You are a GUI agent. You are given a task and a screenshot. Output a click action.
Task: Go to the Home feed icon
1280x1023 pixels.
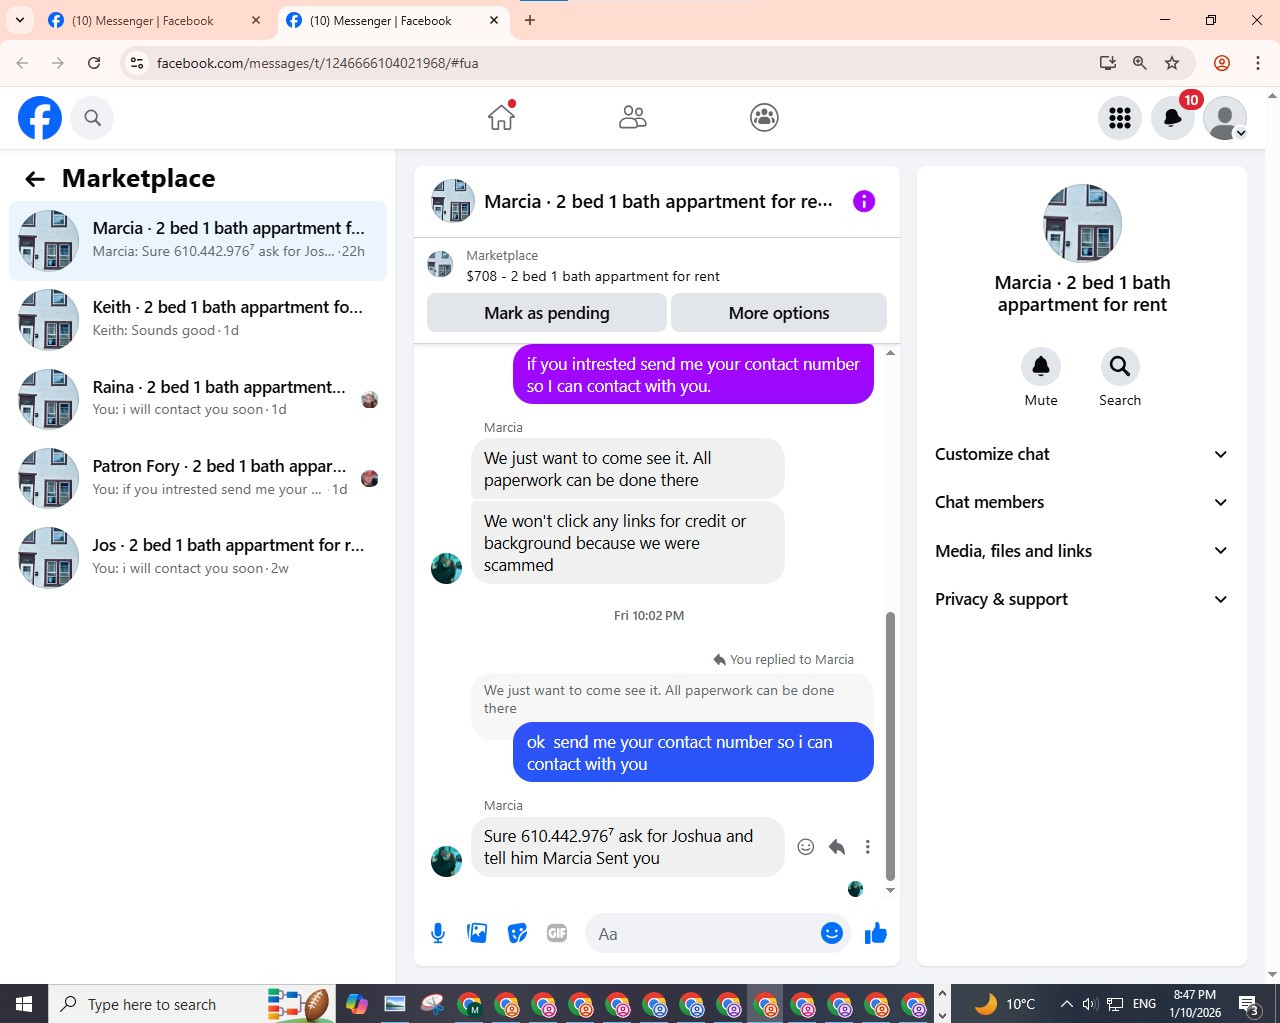point(501,117)
